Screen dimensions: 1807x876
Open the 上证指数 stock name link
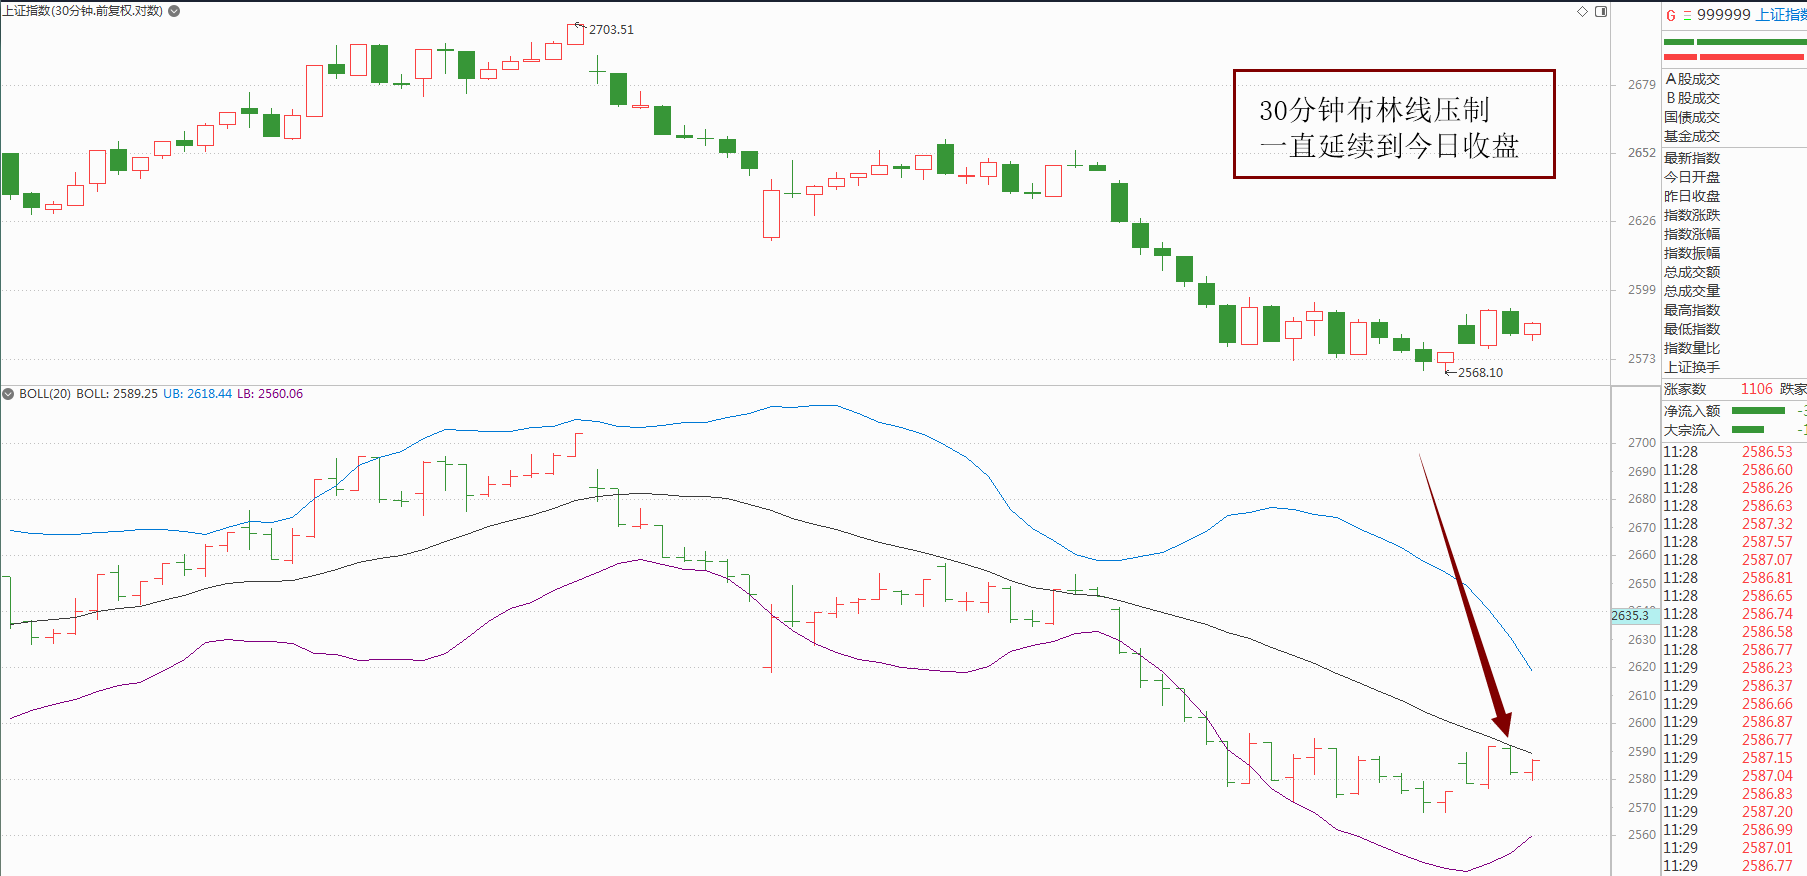tap(1781, 15)
